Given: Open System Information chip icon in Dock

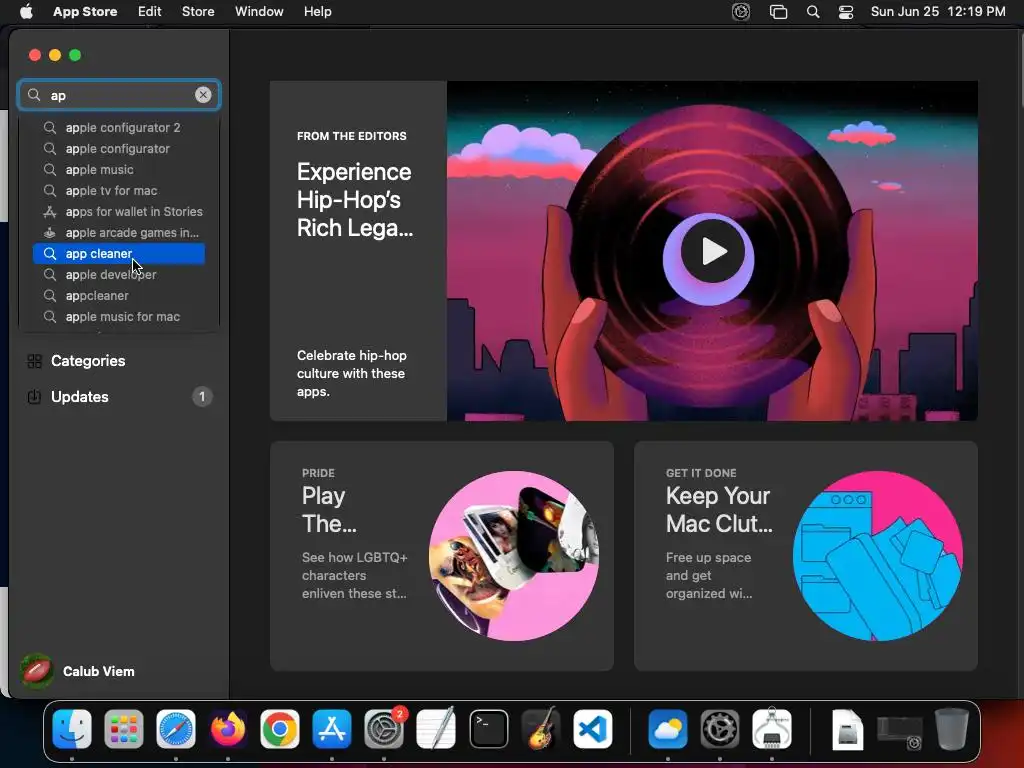Looking at the screenshot, I should (772, 729).
